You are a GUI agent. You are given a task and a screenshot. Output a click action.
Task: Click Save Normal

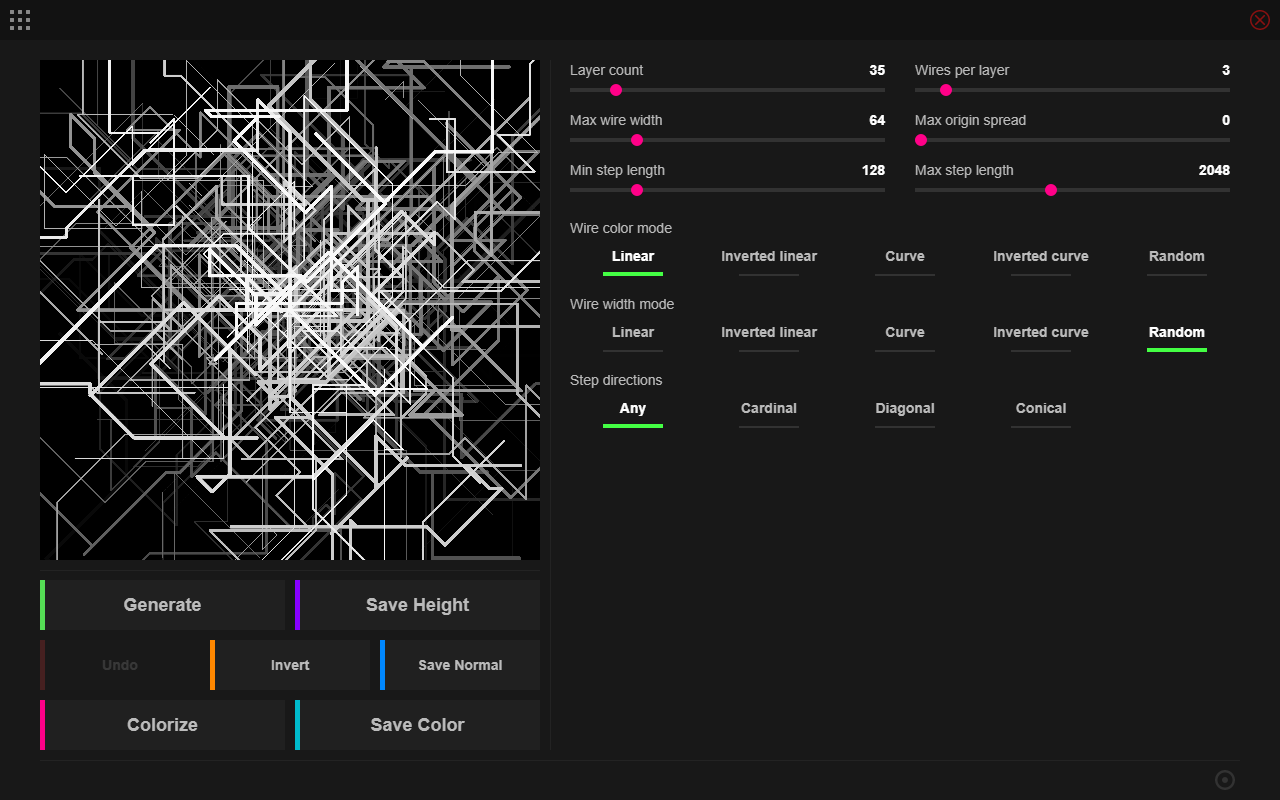point(460,665)
